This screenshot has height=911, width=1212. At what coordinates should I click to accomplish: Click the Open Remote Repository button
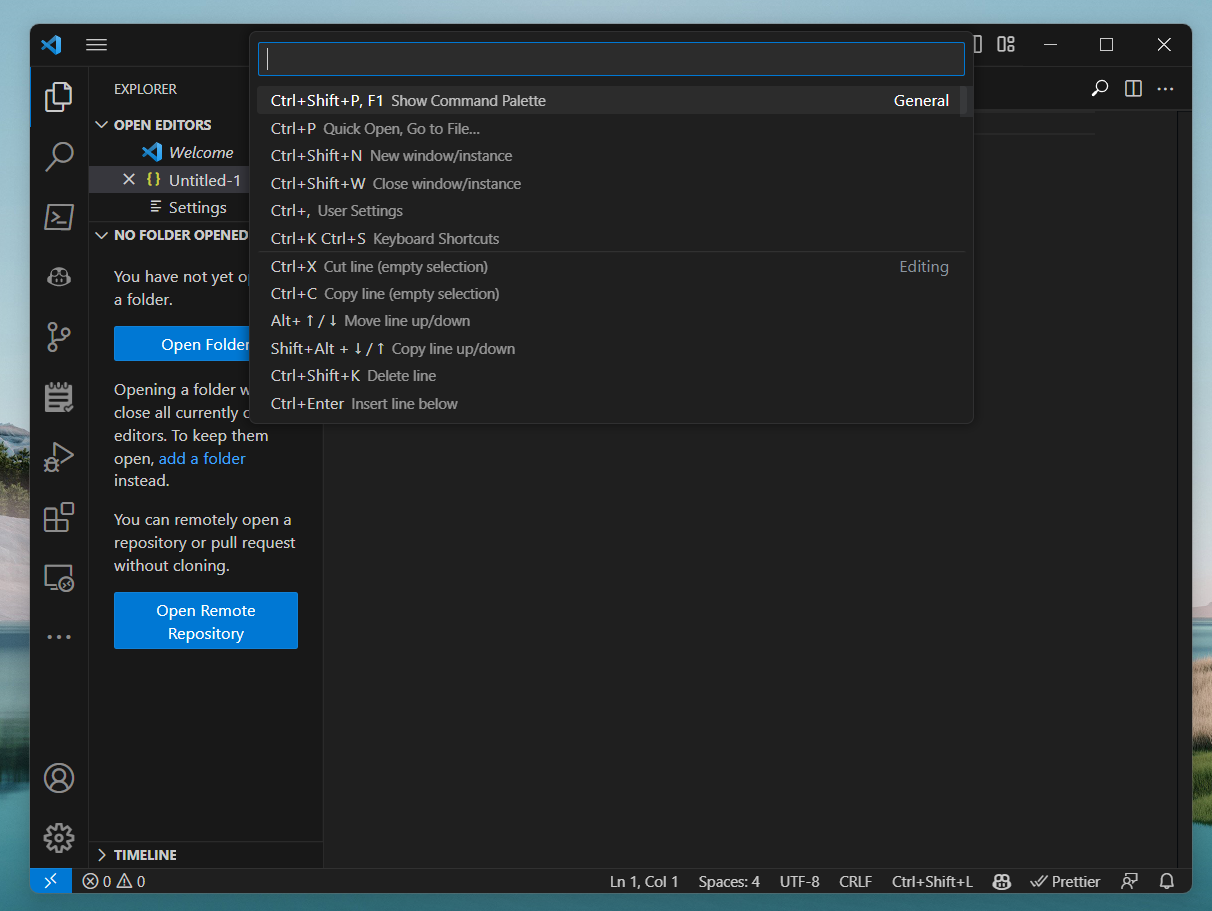coord(206,621)
